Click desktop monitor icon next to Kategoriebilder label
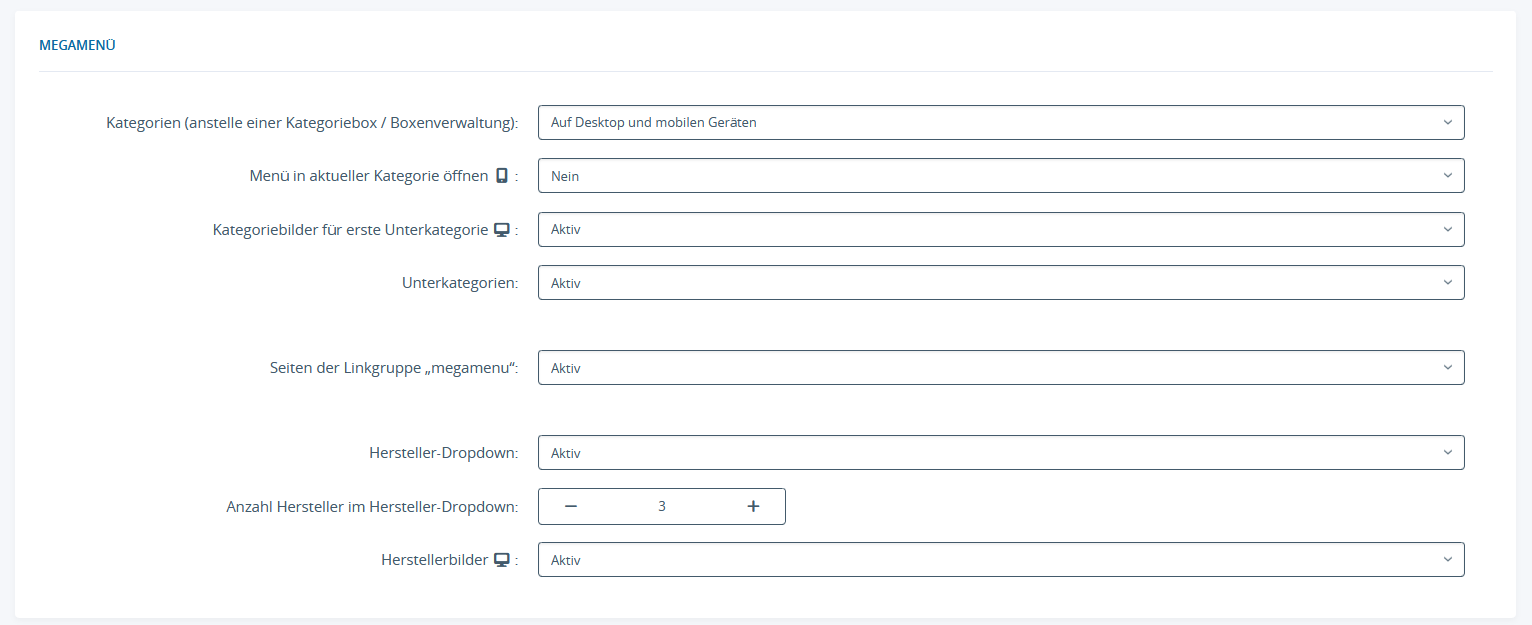This screenshot has width=1532, height=625. (x=502, y=230)
